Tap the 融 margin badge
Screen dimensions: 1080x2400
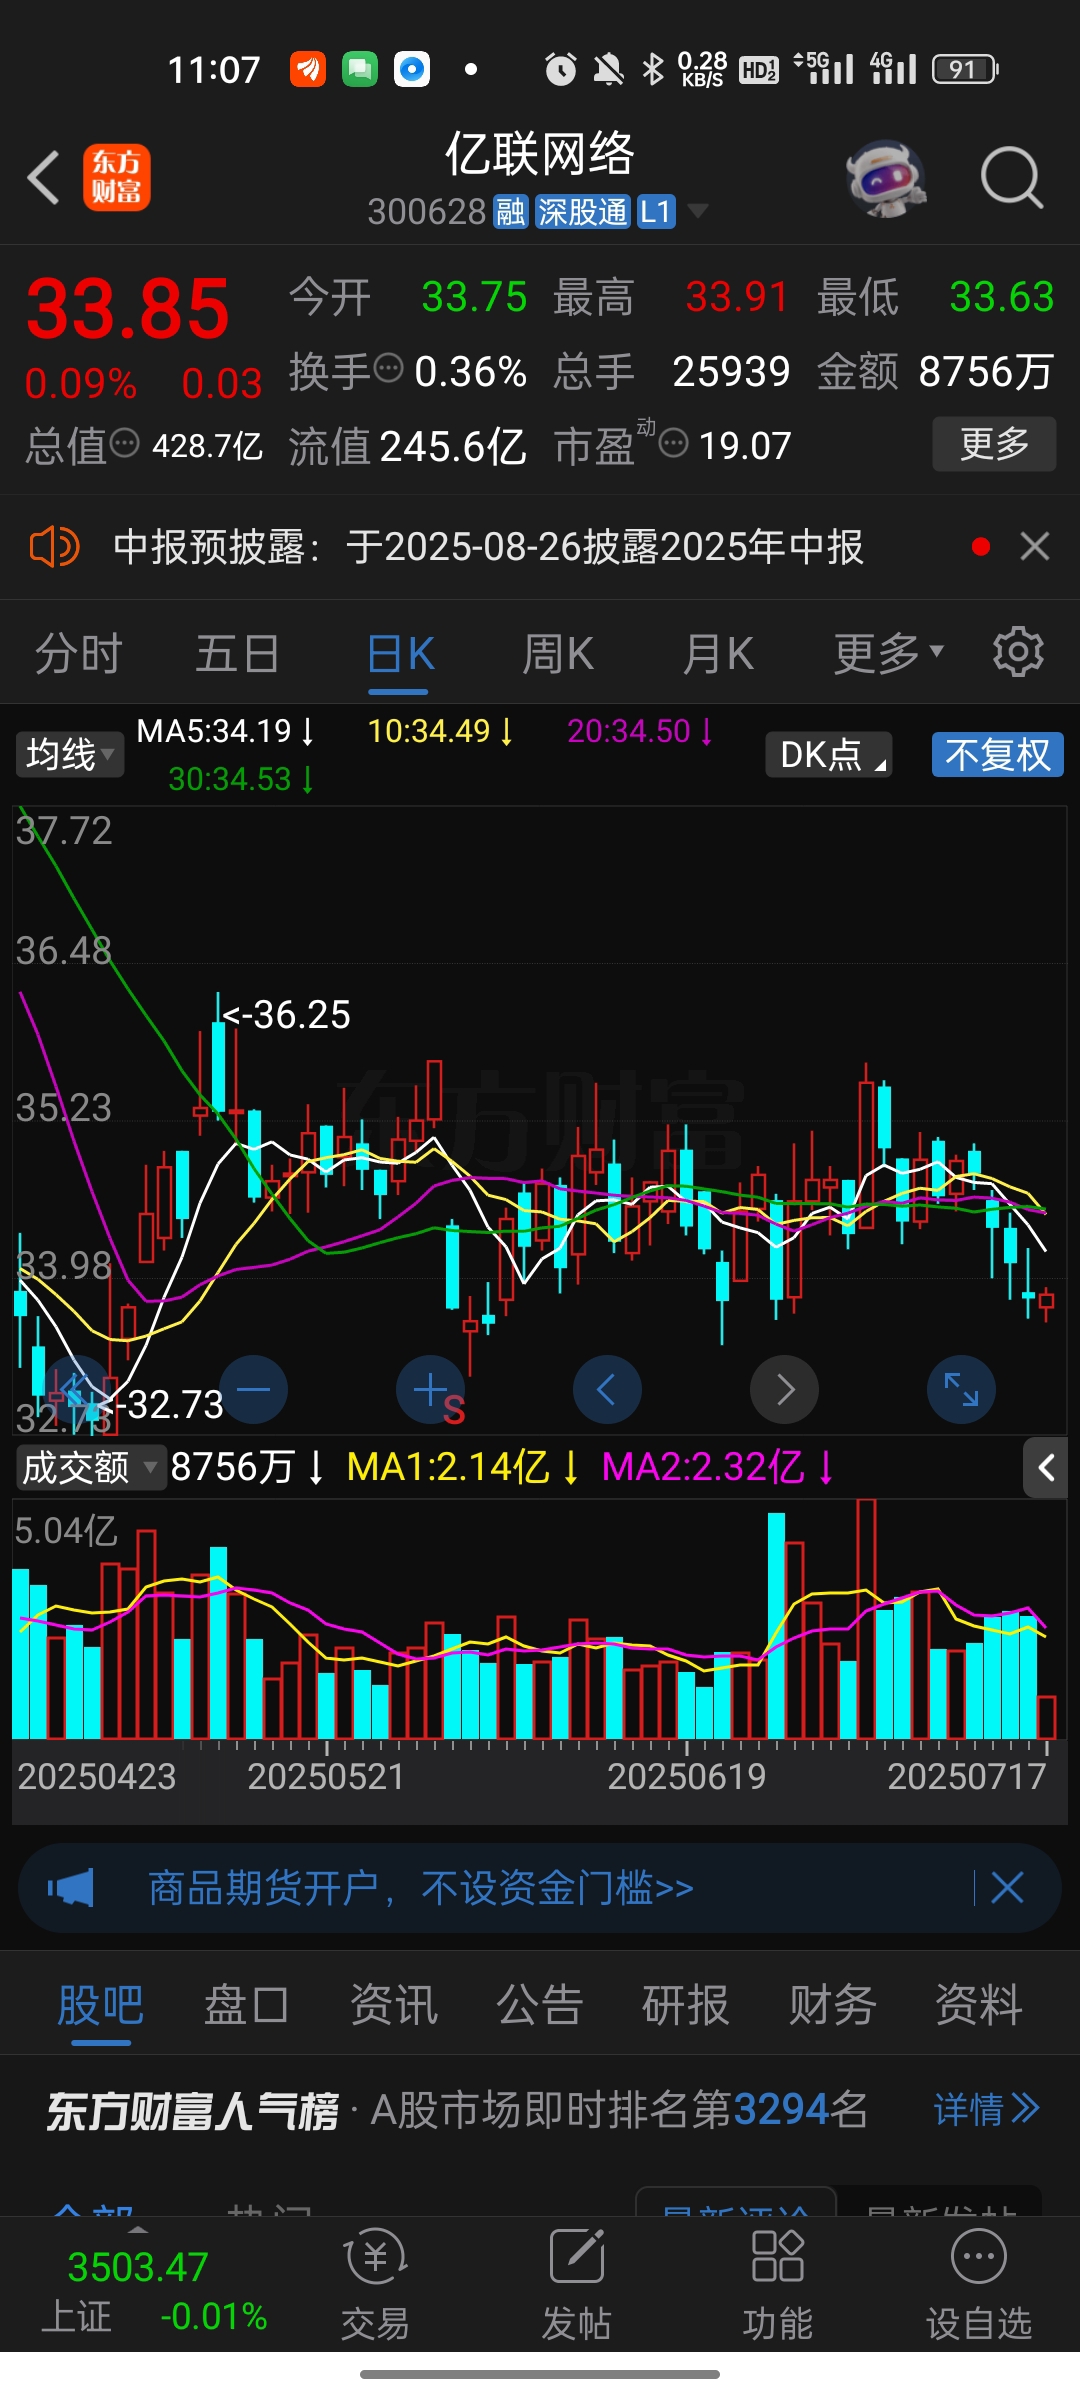point(511,212)
